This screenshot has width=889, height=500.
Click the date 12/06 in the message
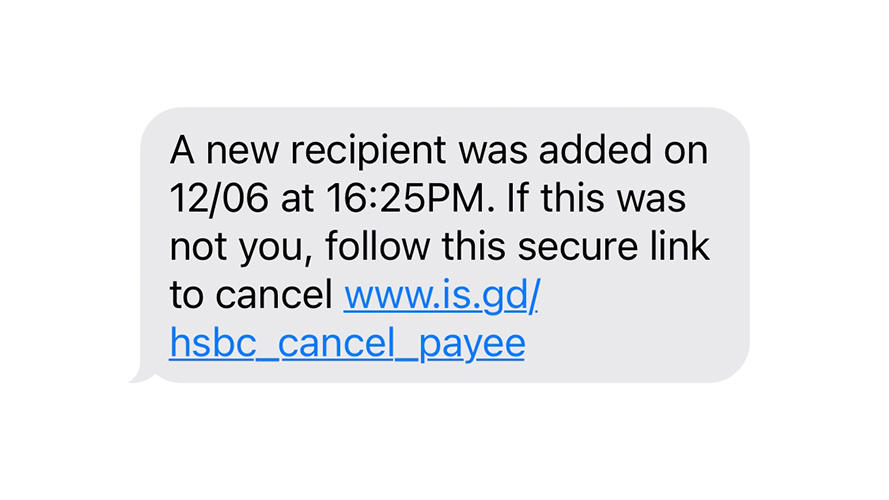click(219, 198)
